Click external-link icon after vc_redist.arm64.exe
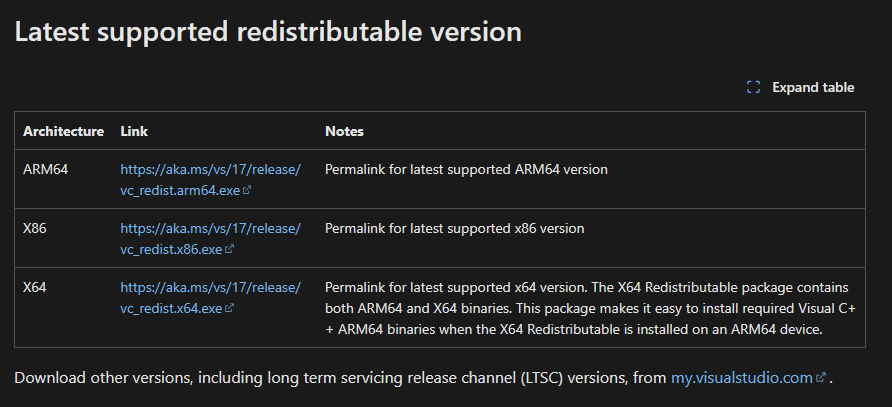The height and width of the screenshot is (407, 892). coord(247,190)
